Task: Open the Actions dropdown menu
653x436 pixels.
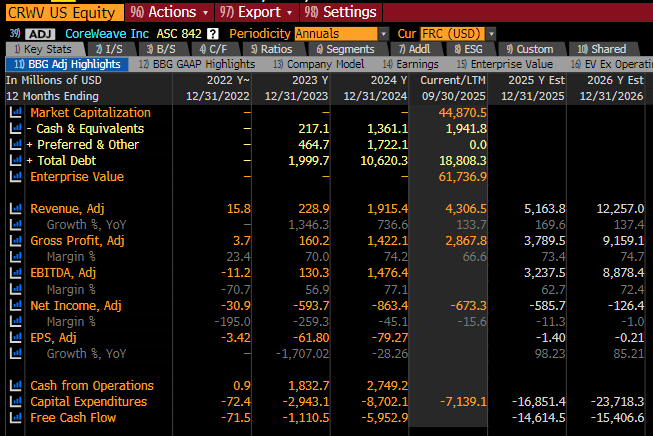Action: click(x=169, y=12)
